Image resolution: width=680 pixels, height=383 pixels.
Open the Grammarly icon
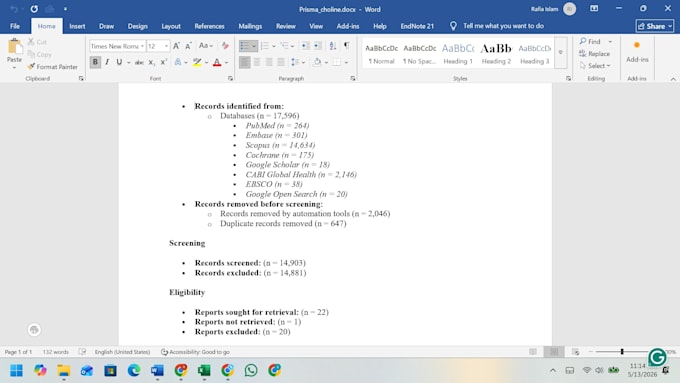point(657,357)
